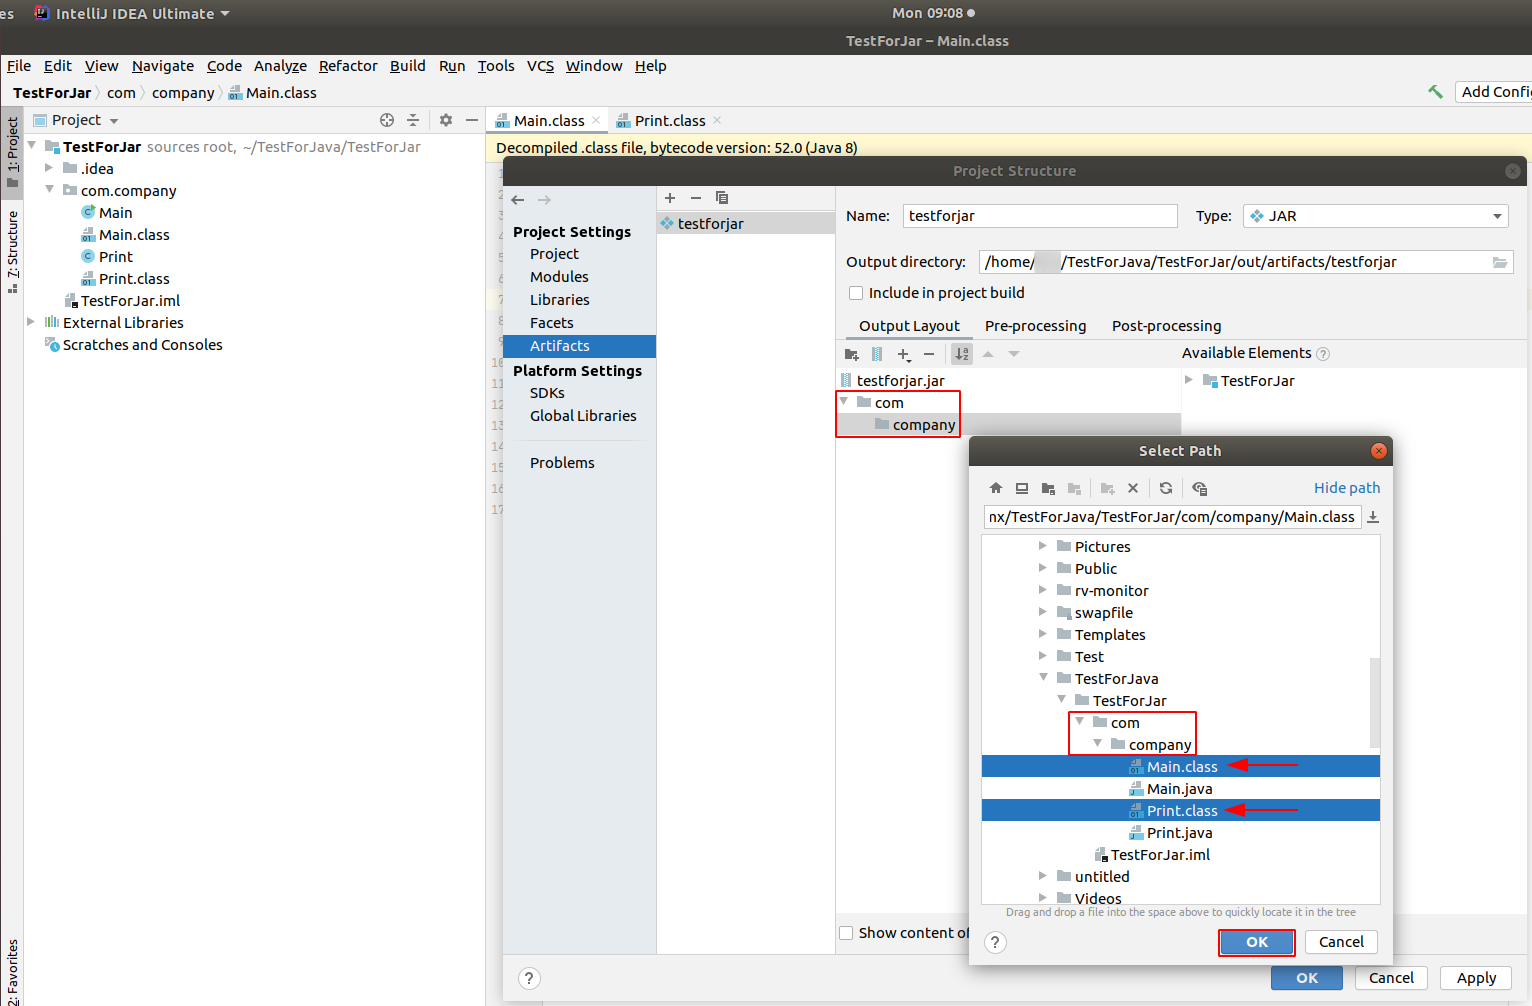Click the Hide path link
The width and height of the screenshot is (1532, 1006).
pyautogui.click(x=1347, y=488)
